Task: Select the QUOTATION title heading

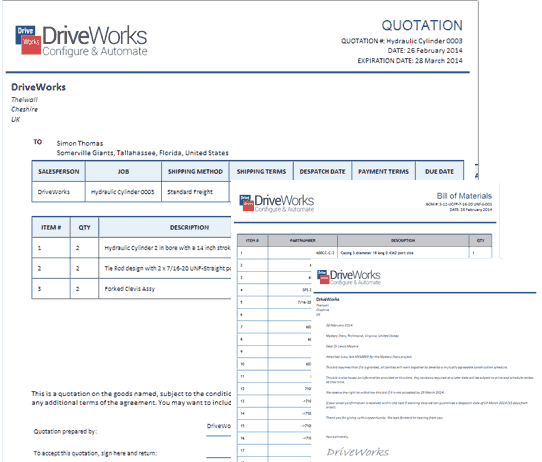Action: (x=422, y=25)
